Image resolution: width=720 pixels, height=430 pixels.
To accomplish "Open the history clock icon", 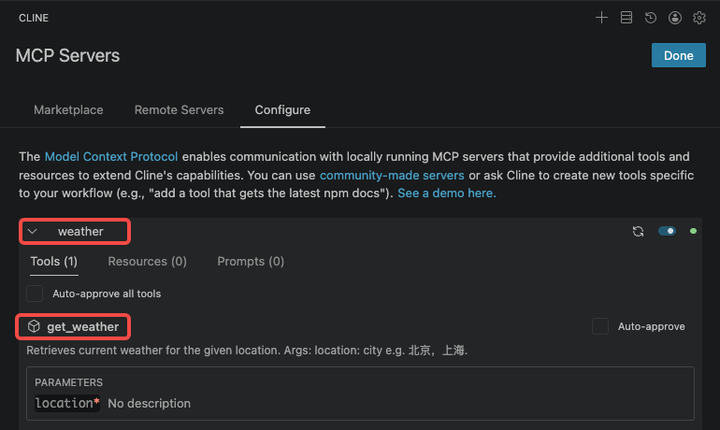I will point(651,18).
